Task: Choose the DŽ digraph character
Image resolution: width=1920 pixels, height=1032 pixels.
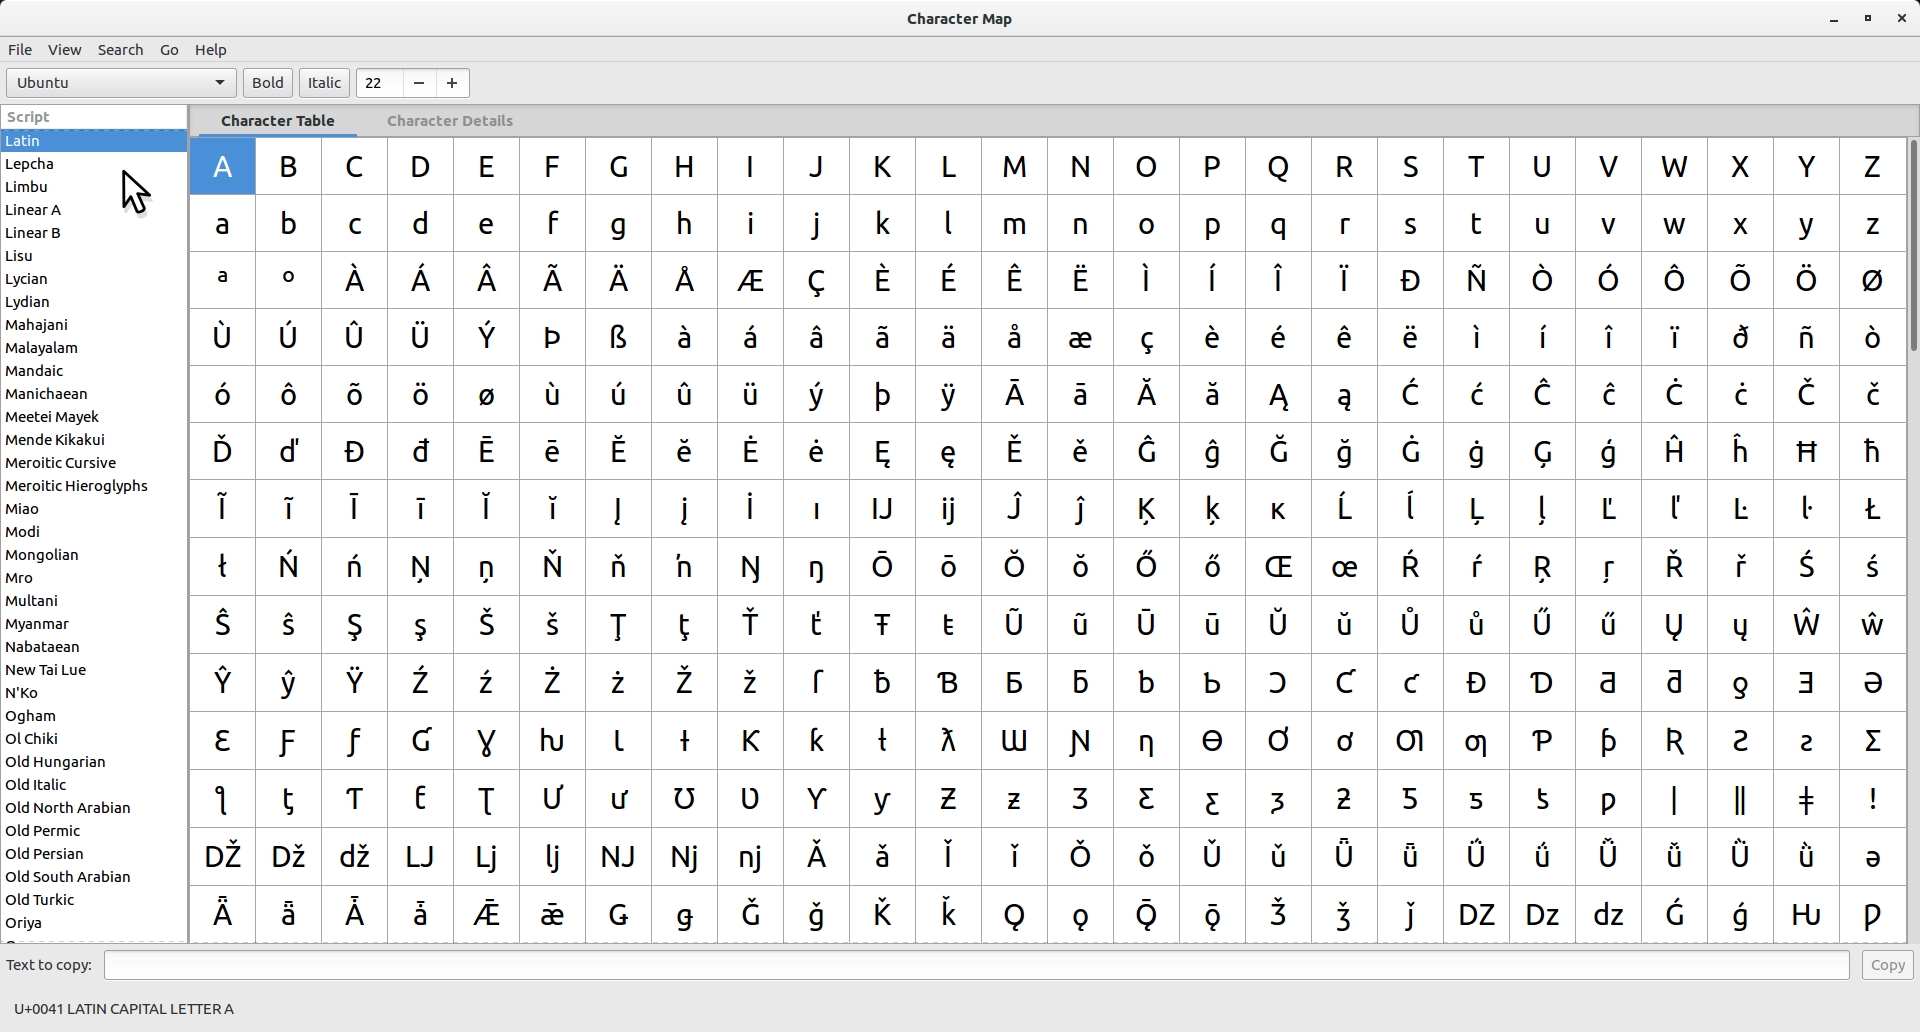Action: (x=222, y=856)
